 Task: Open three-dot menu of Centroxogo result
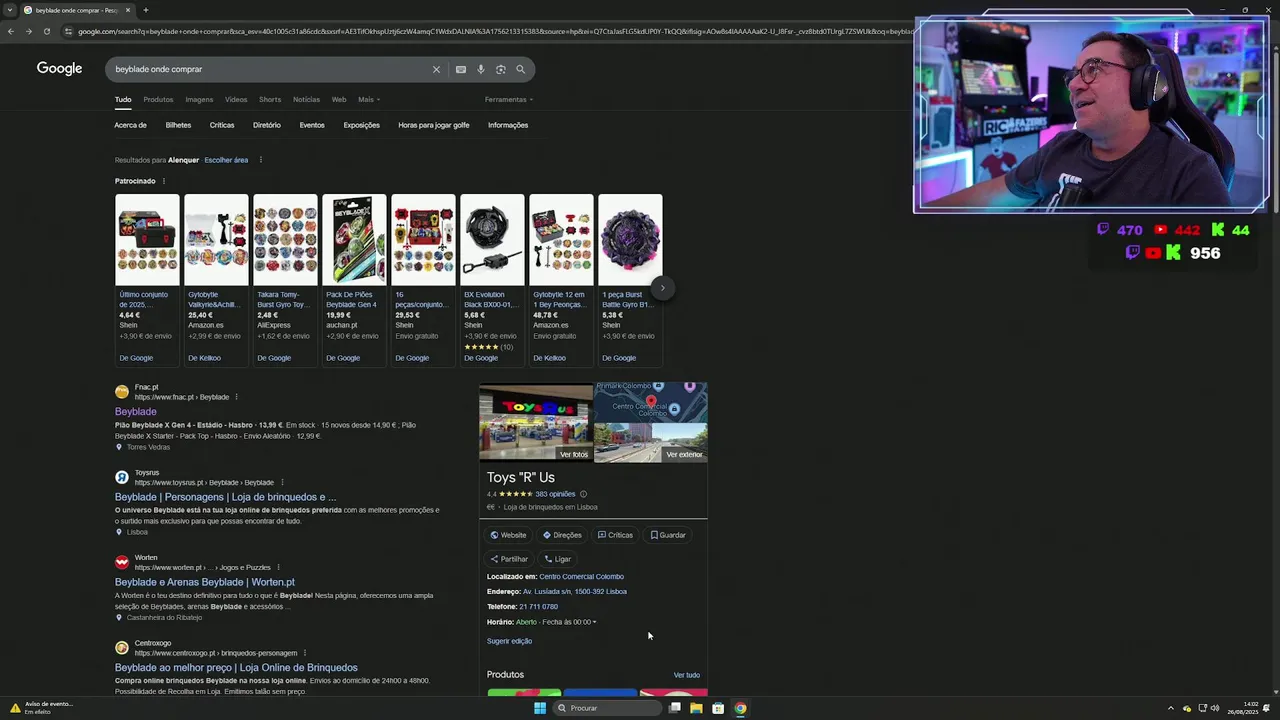305,653
